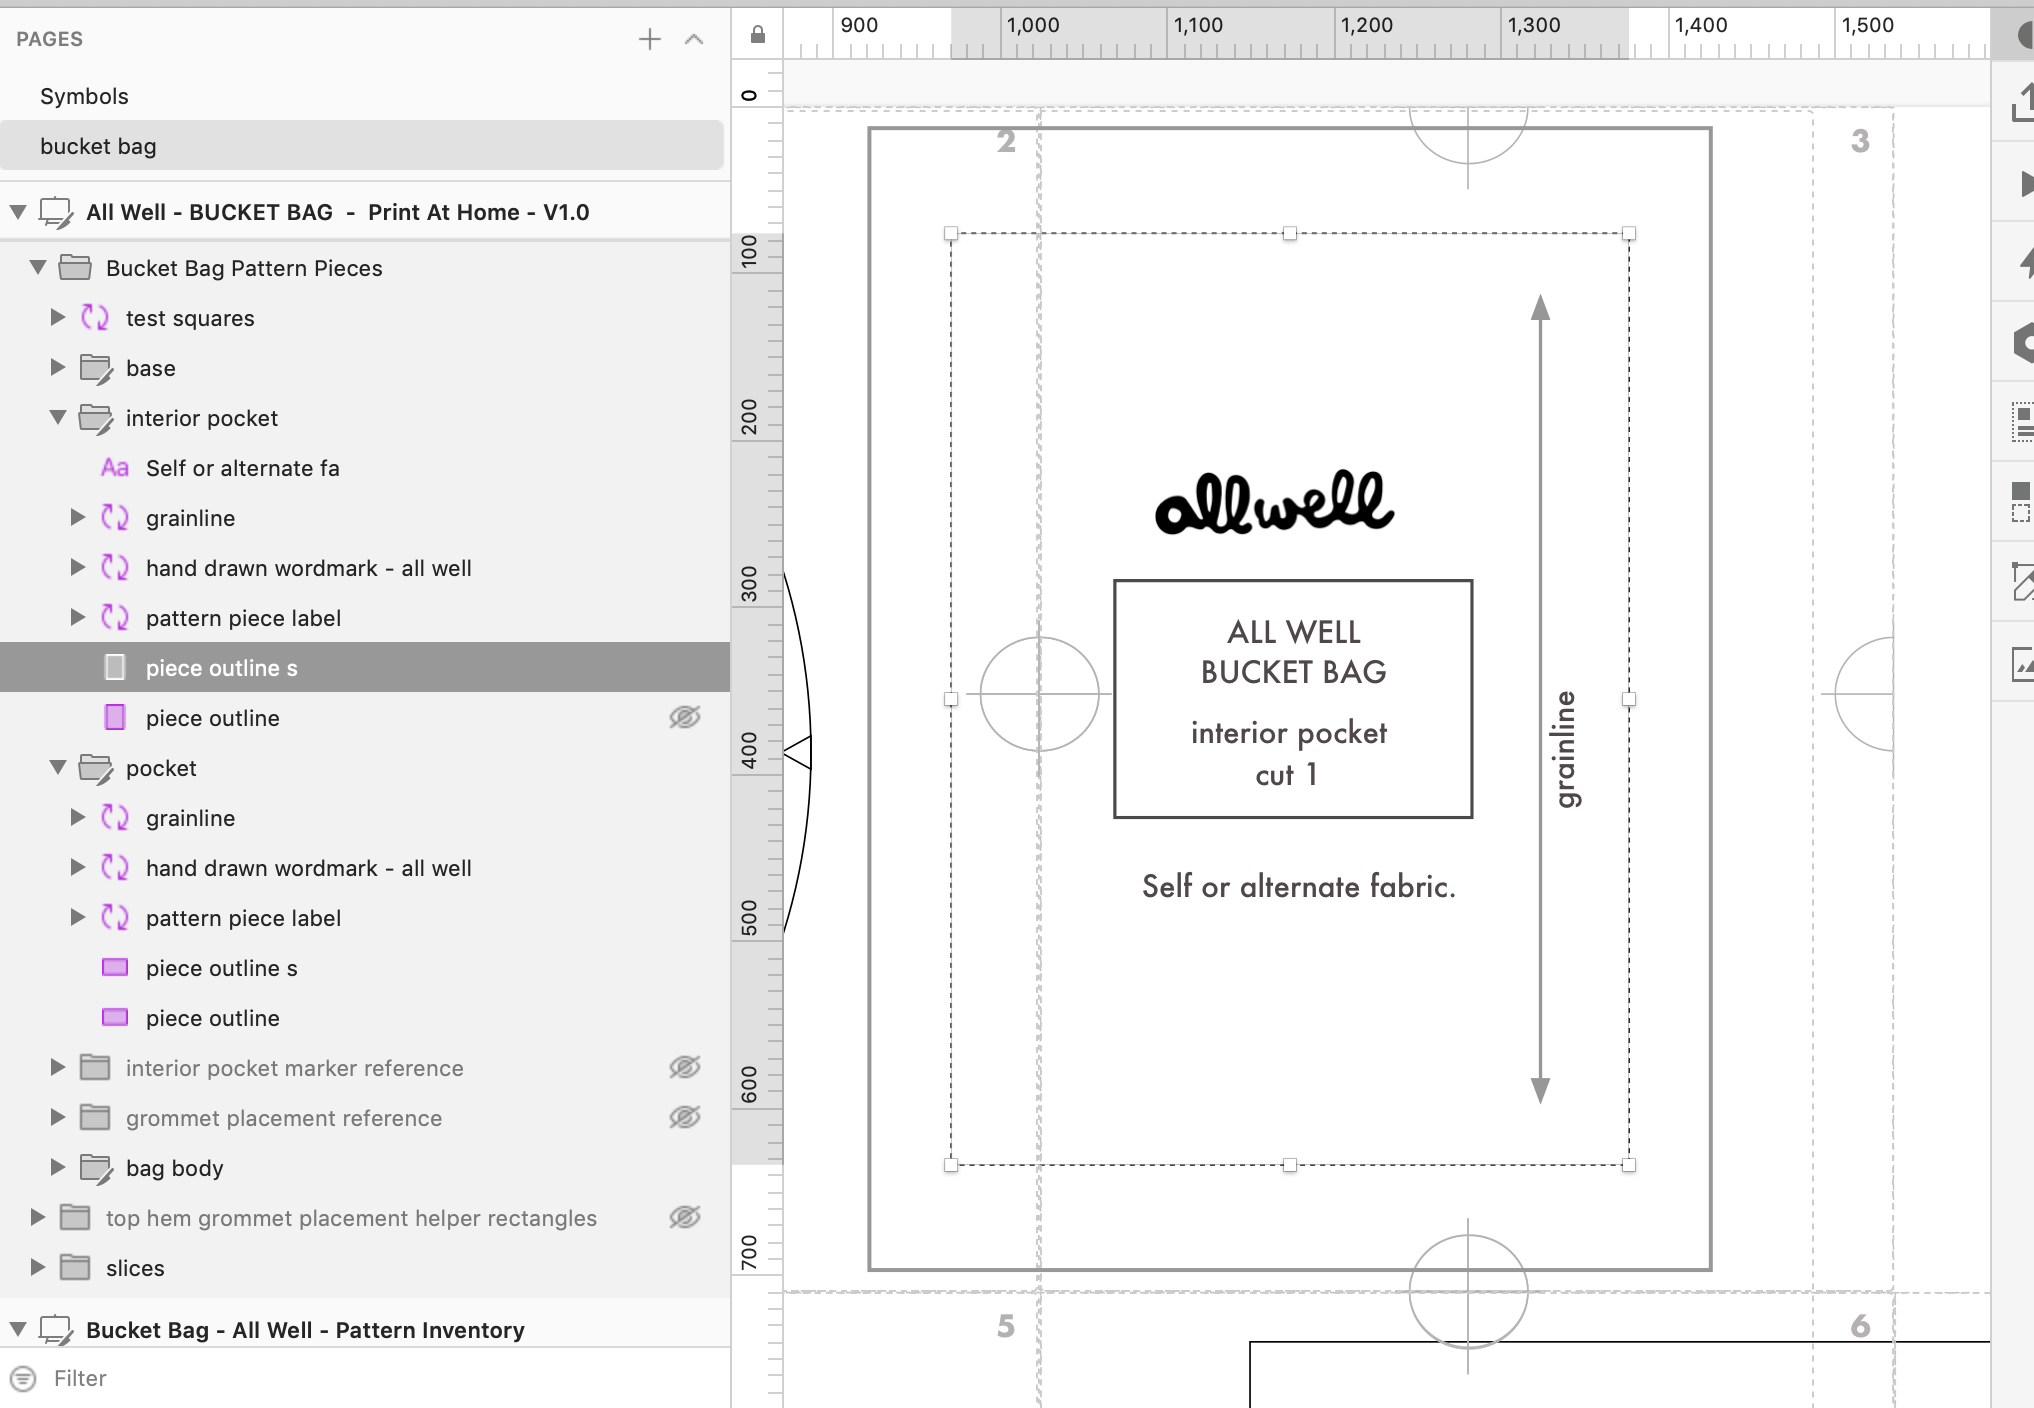The image size is (2034, 1408).
Task: Collapse the interior pocket group
Action: coord(58,418)
